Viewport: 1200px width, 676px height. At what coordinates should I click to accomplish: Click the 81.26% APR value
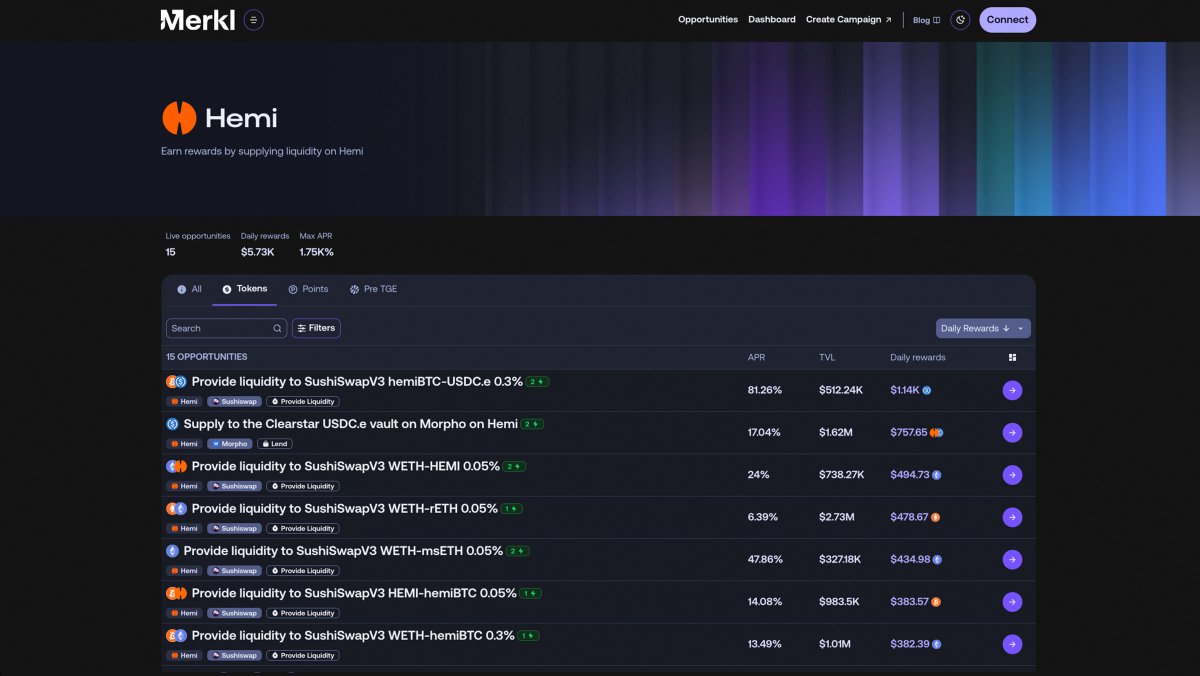click(x=765, y=391)
